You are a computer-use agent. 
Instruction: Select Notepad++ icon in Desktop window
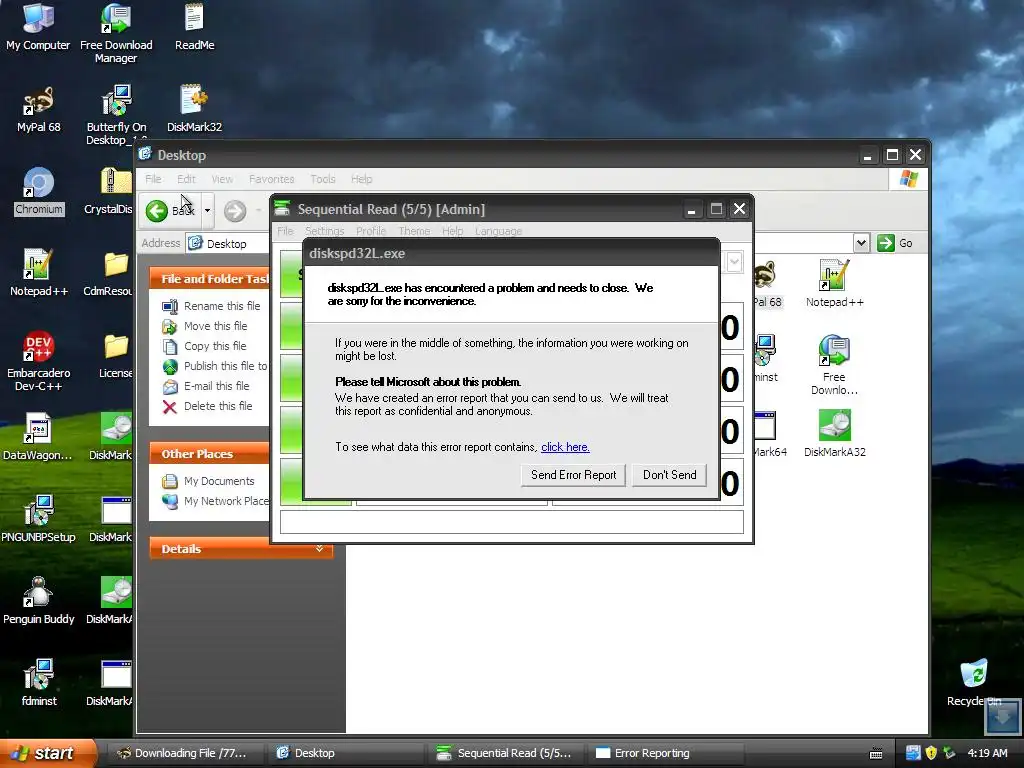pos(834,283)
